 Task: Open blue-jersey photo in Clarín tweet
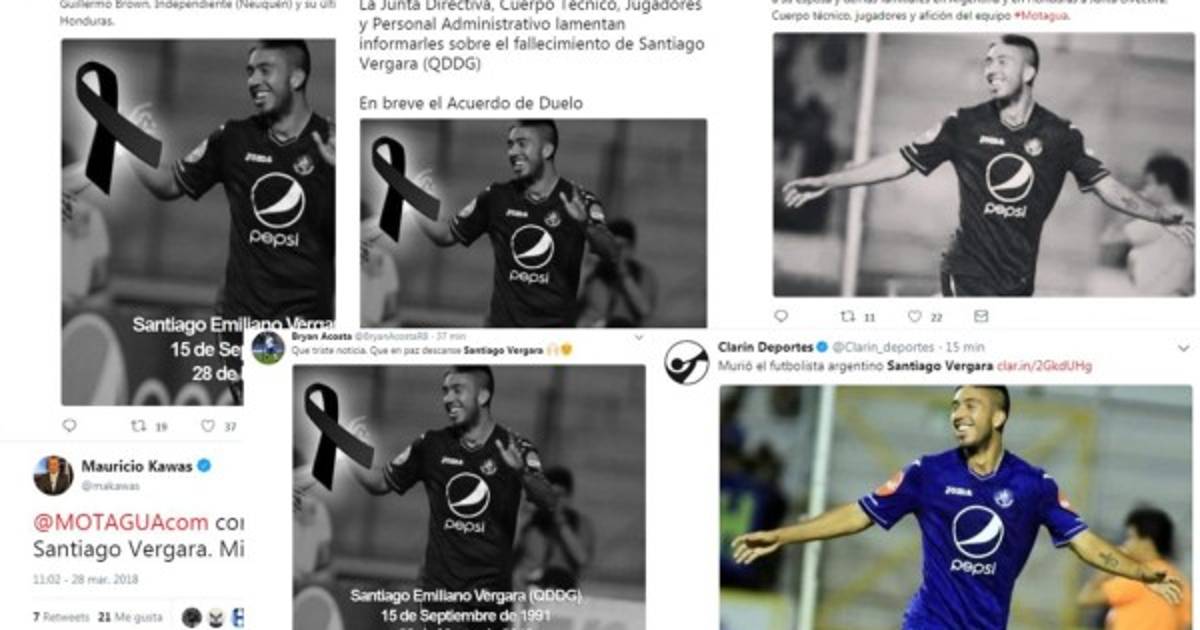coord(956,507)
